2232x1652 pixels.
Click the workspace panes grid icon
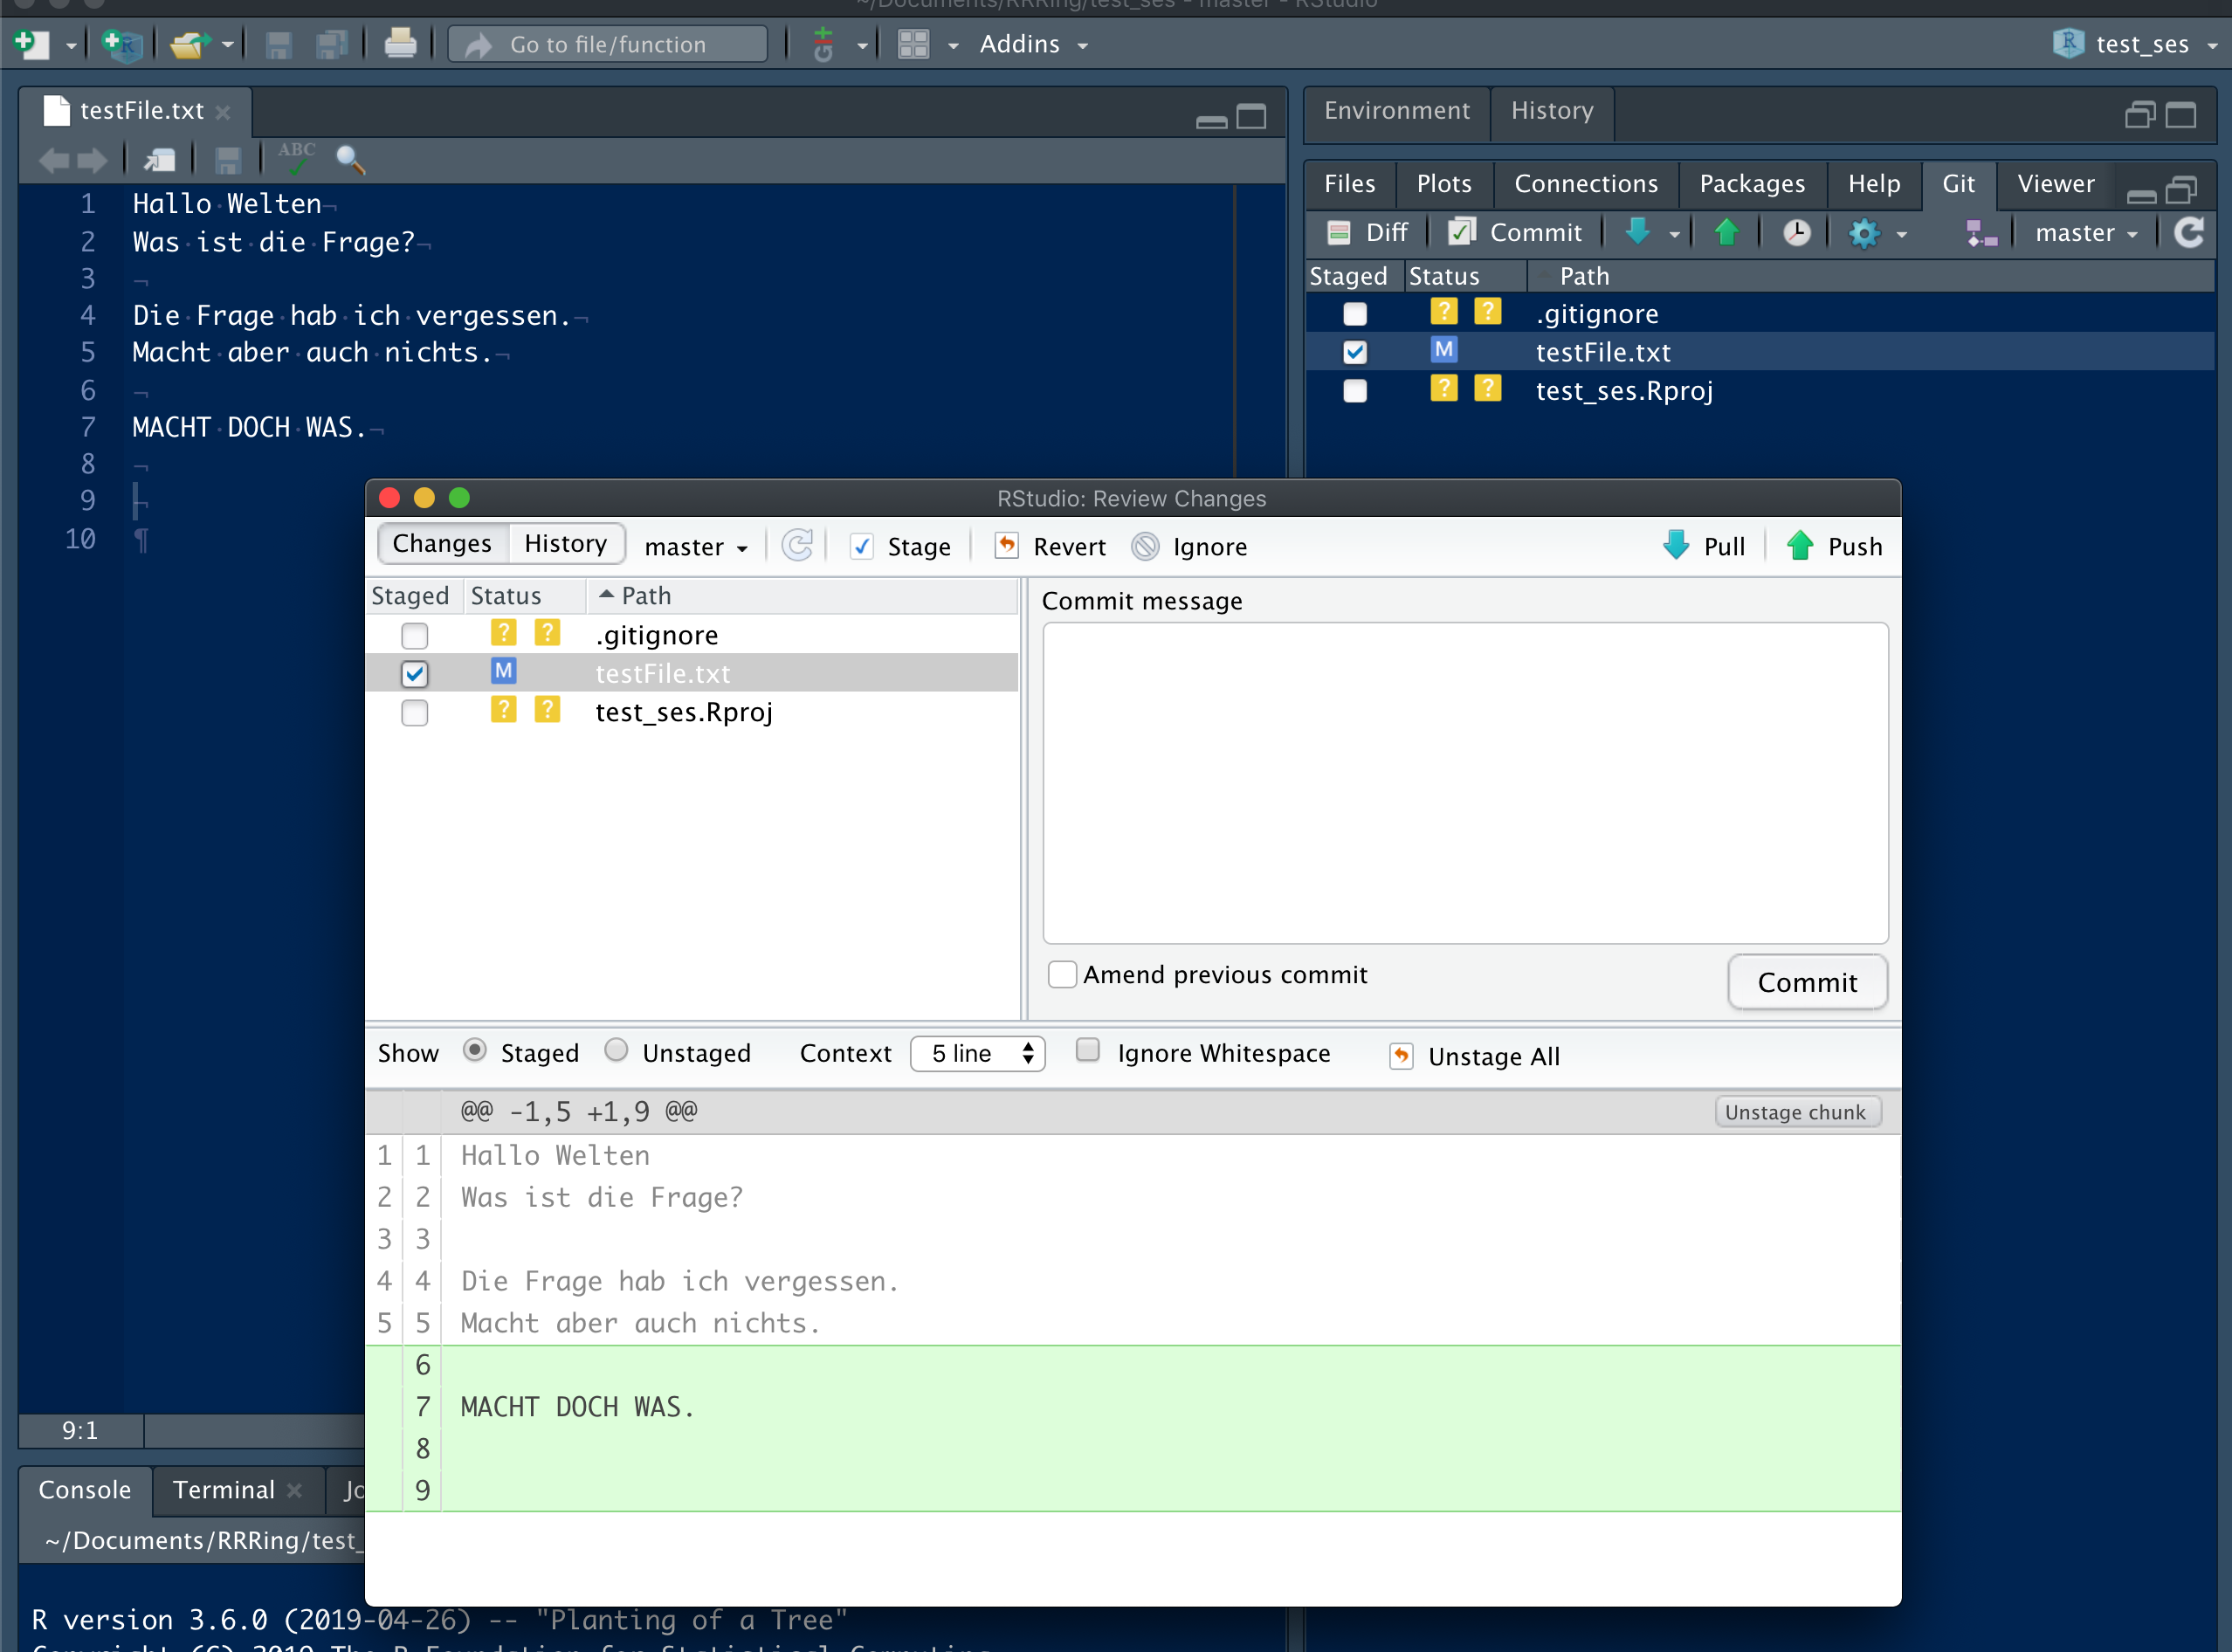pos(914,44)
